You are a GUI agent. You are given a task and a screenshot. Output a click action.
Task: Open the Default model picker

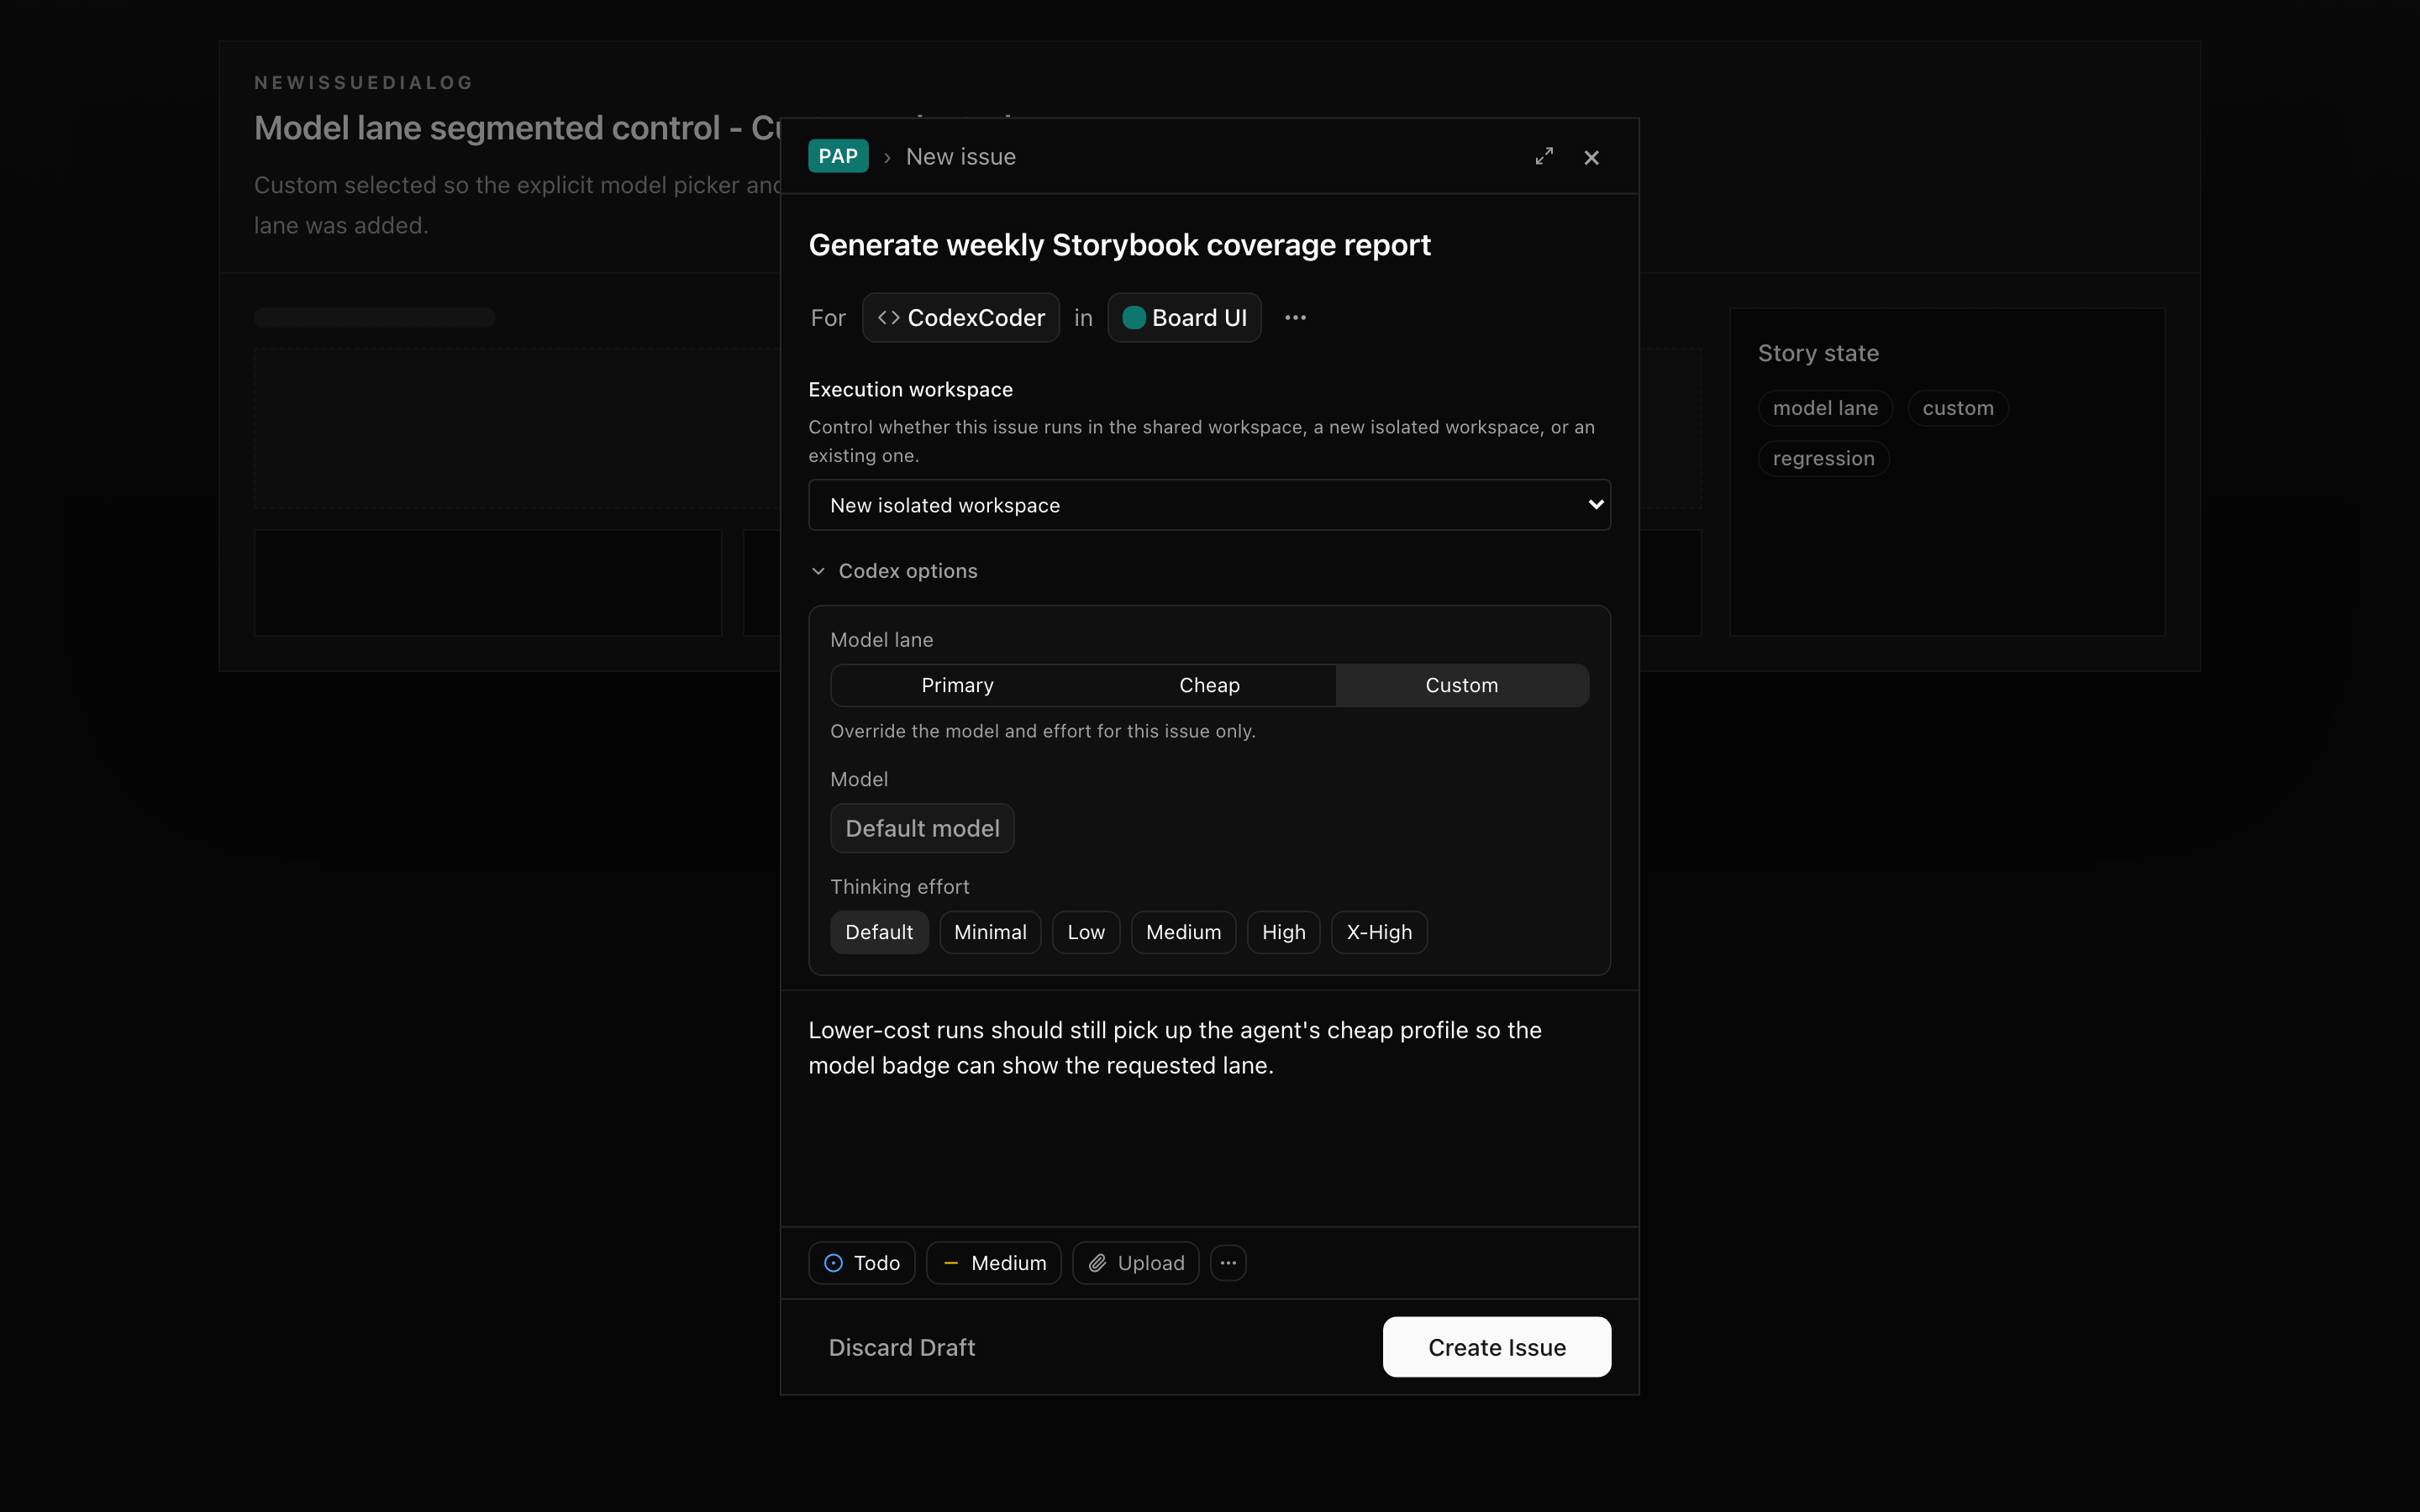922,828
